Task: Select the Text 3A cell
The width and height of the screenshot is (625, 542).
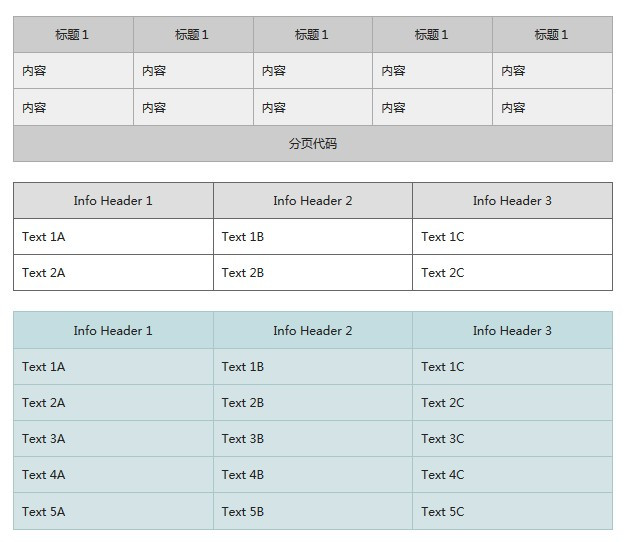Action: [x=44, y=439]
